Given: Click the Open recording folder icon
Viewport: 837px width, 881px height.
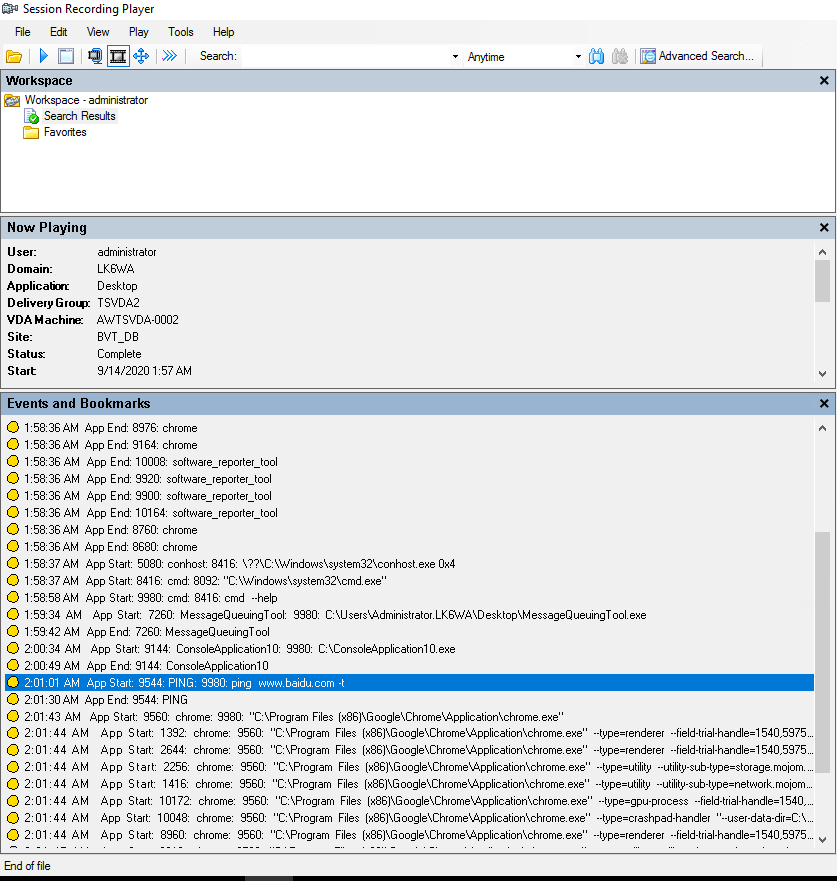Looking at the screenshot, I should click(14, 56).
